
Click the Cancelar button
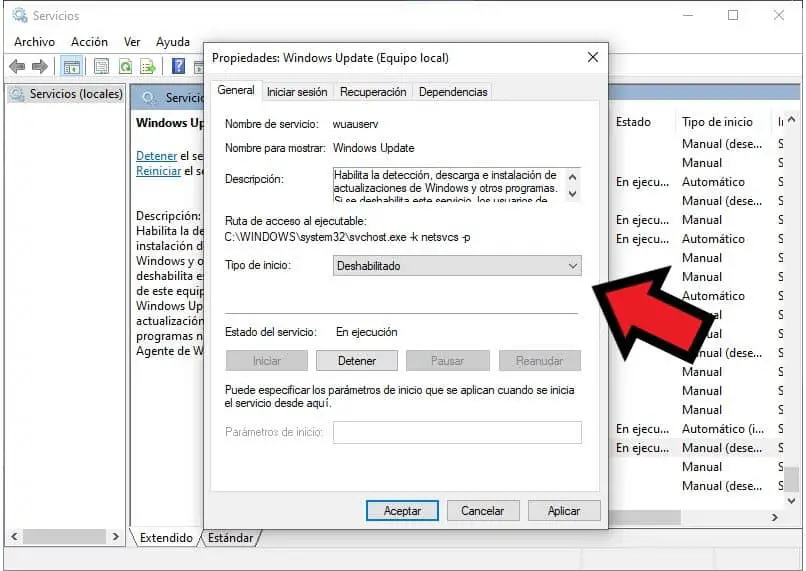click(483, 511)
